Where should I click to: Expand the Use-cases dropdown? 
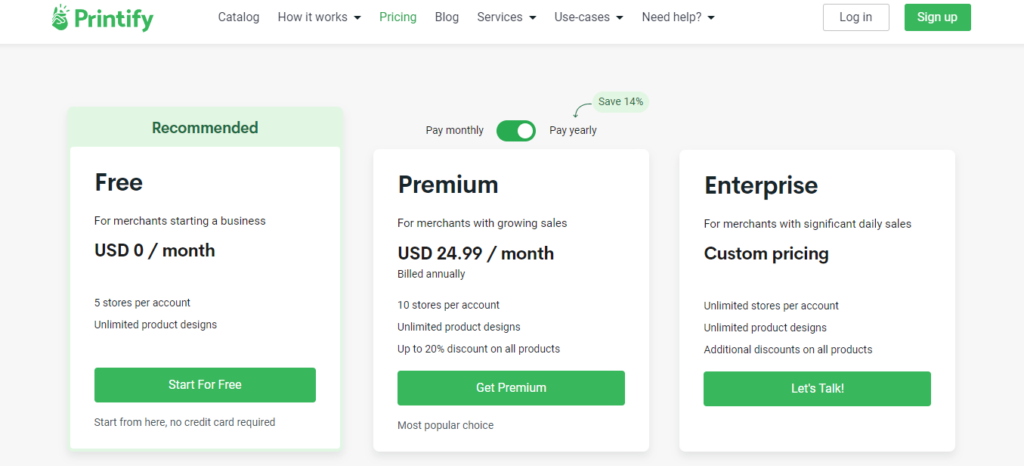pyautogui.click(x=588, y=18)
